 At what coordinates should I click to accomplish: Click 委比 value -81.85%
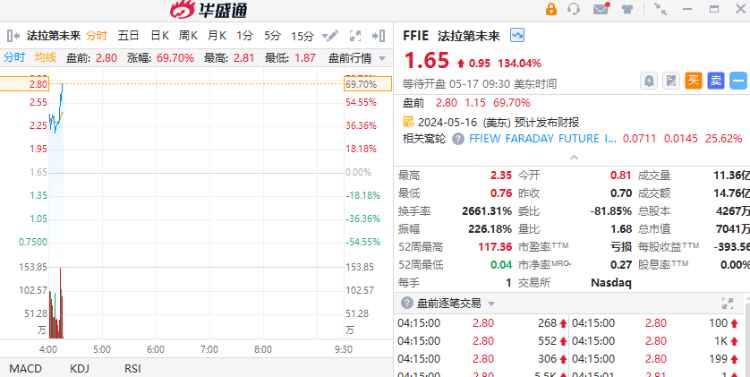(610, 211)
